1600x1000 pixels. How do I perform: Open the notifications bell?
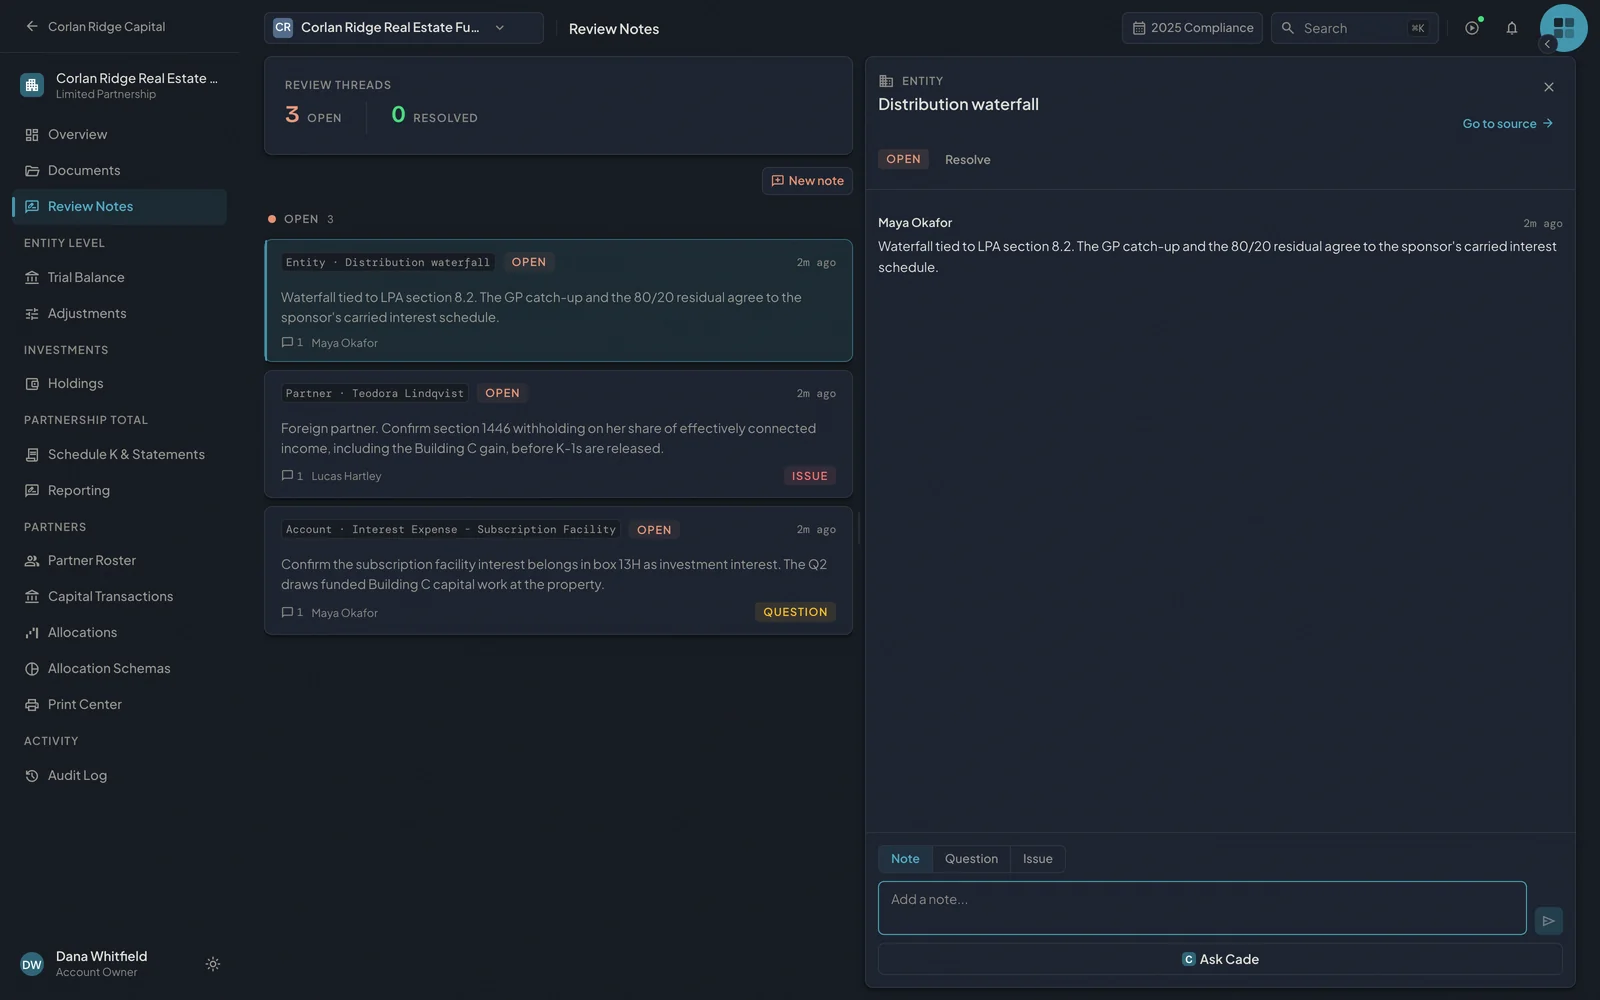pos(1512,28)
